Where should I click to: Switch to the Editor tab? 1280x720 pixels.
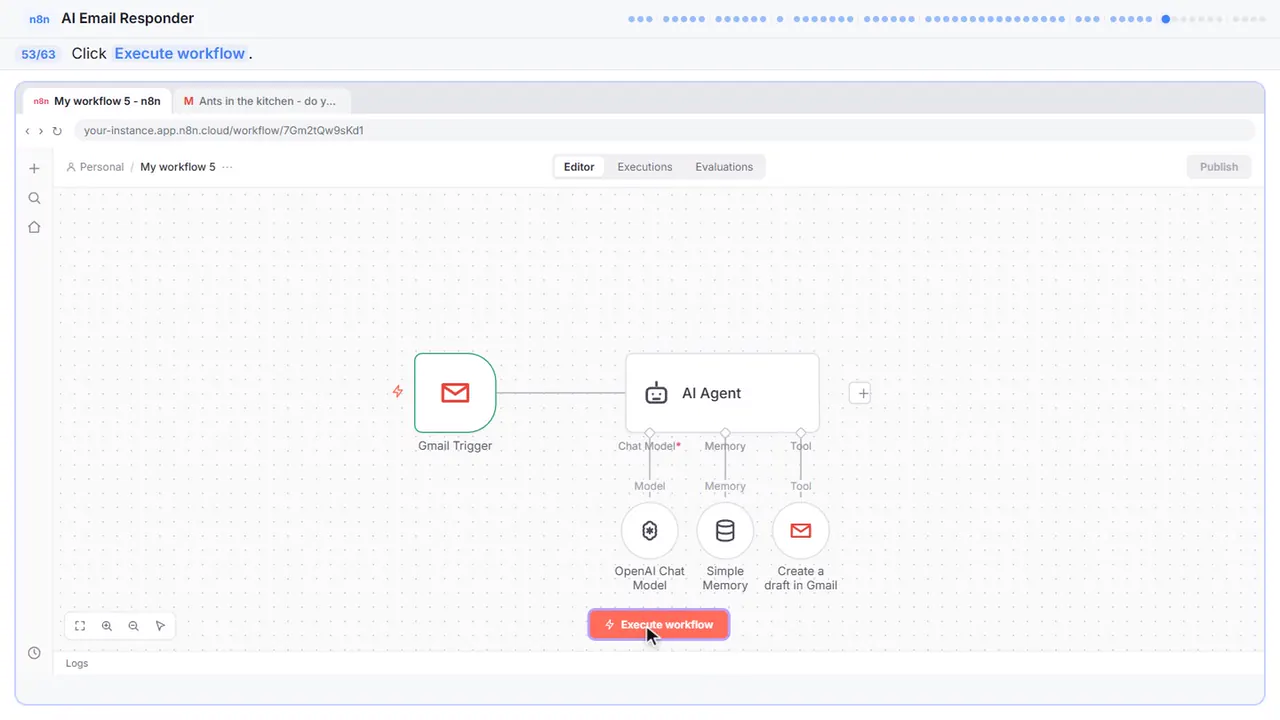[579, 167]
